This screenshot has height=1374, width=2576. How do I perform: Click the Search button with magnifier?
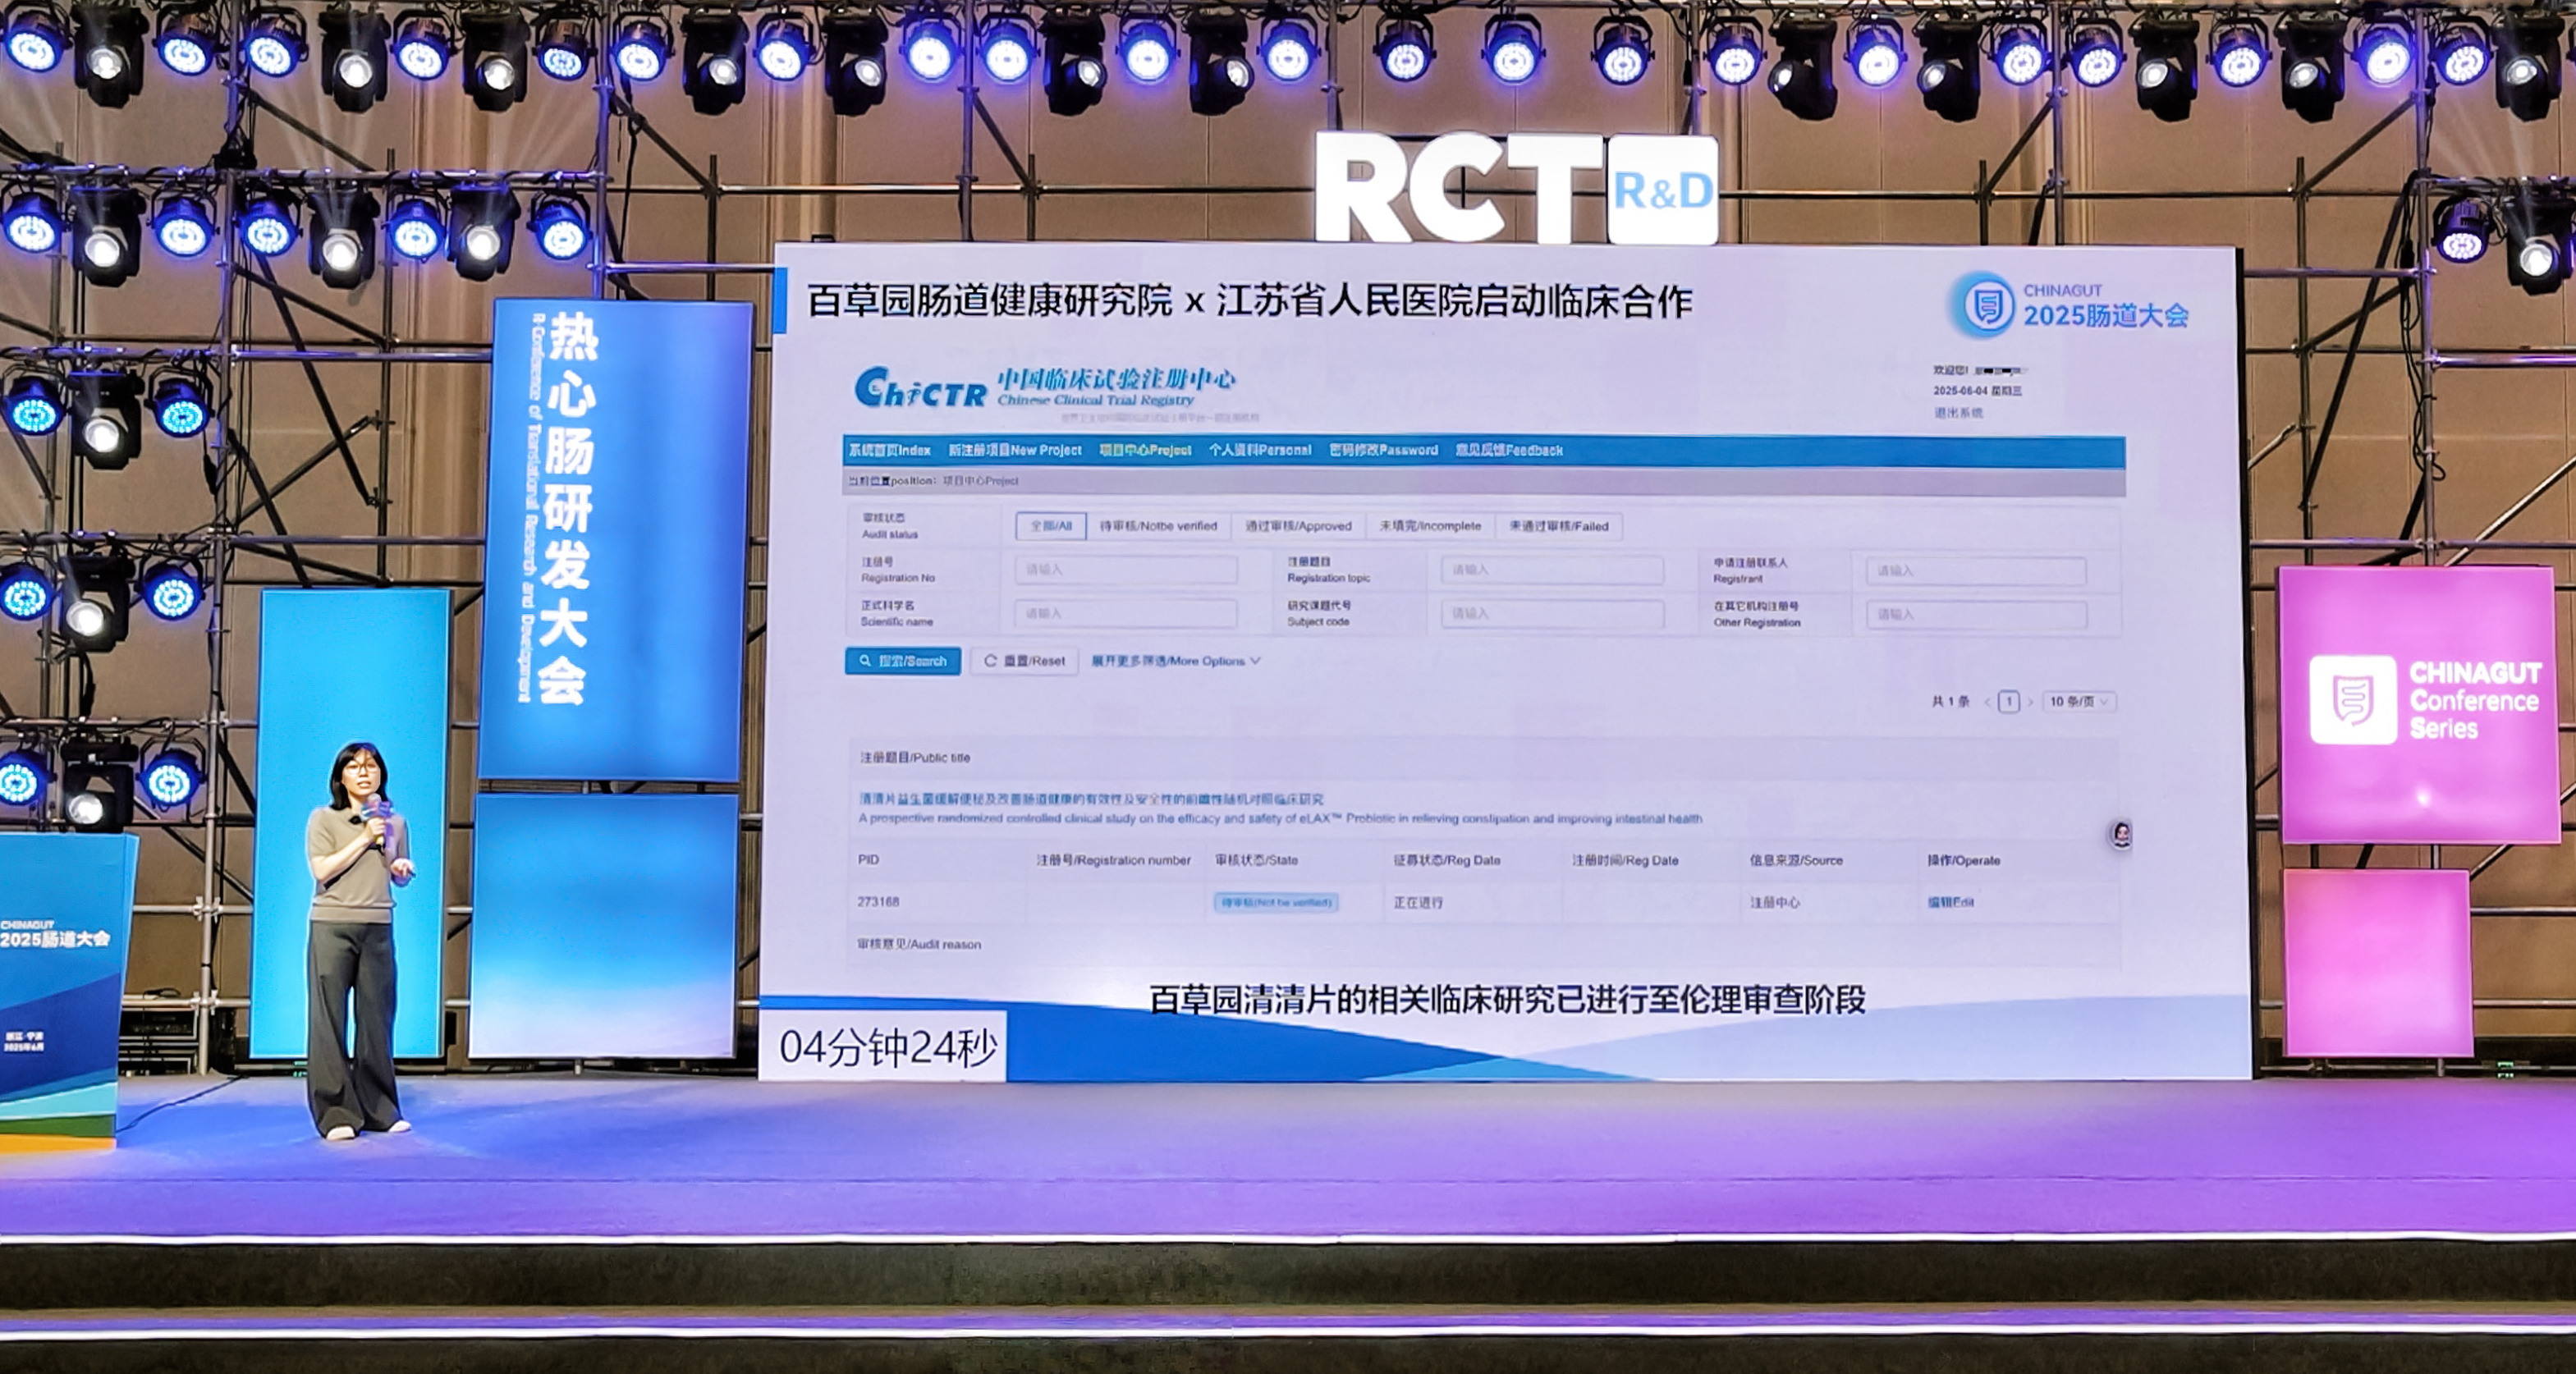(x=902, y=661)
